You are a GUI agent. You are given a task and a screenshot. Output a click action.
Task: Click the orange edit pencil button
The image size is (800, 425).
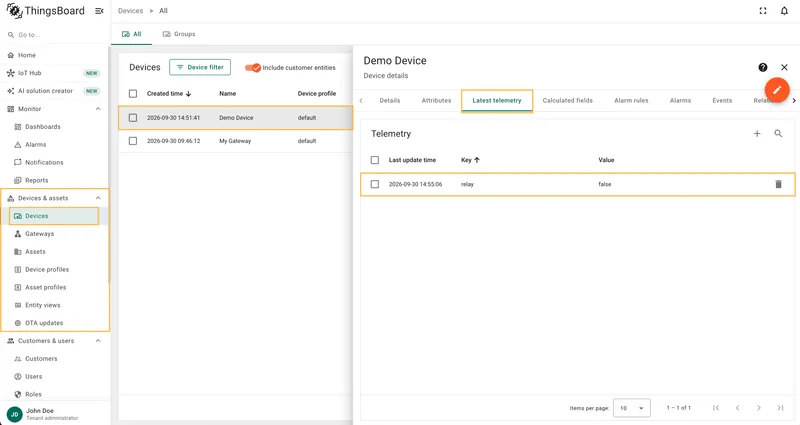[x=777, y=90]
